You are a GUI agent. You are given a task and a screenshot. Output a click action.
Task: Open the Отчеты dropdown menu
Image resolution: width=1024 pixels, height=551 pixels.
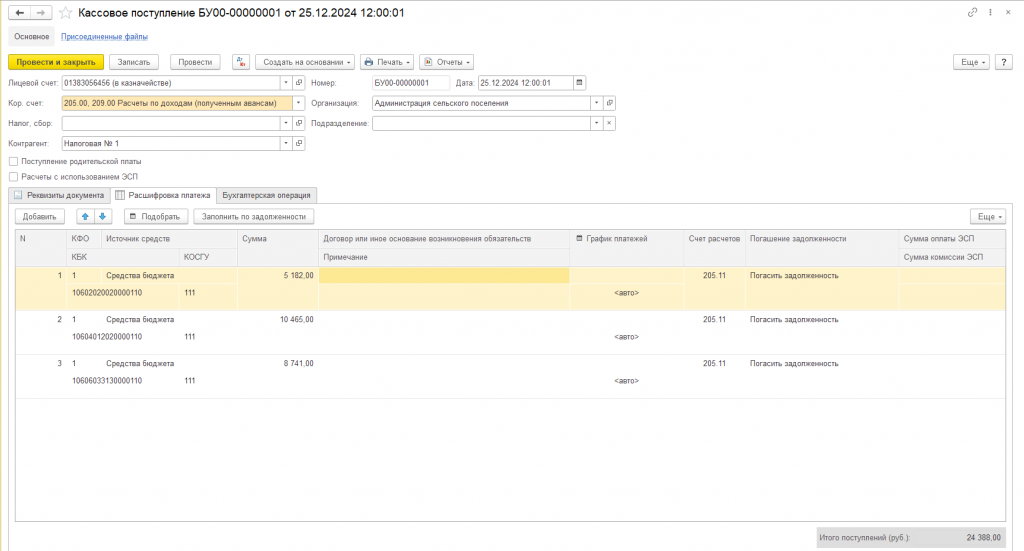tap(447, 62)
